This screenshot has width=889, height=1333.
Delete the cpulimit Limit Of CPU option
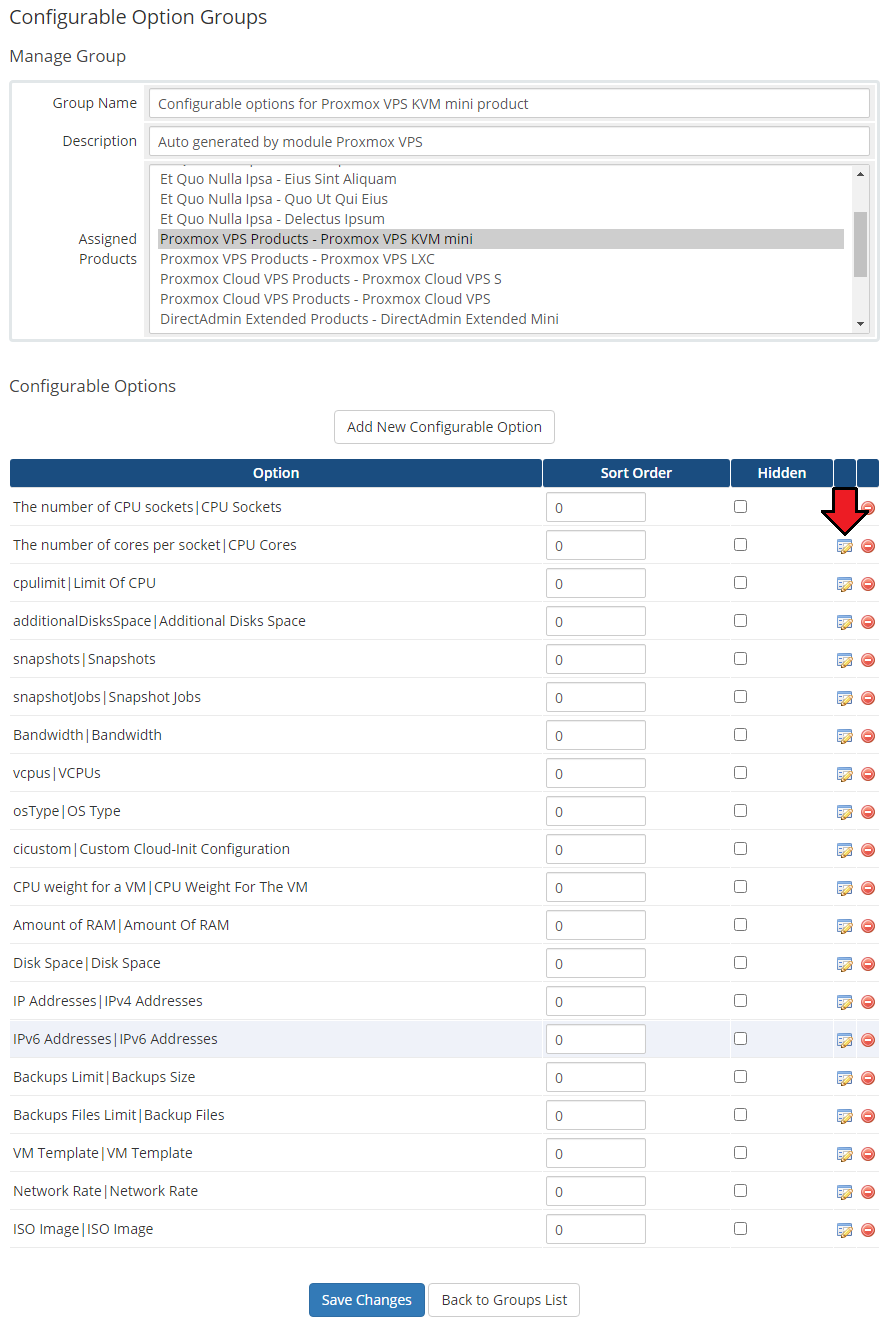[868, 584]
